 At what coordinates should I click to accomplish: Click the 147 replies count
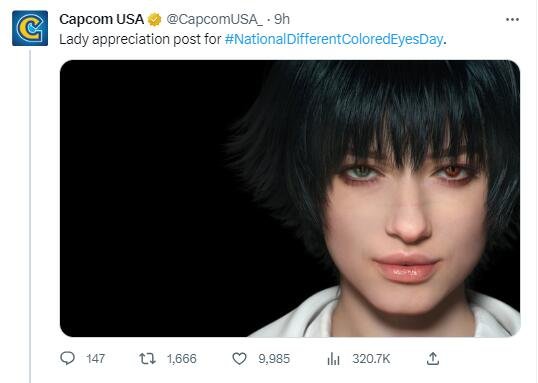[x=95, y=359]
